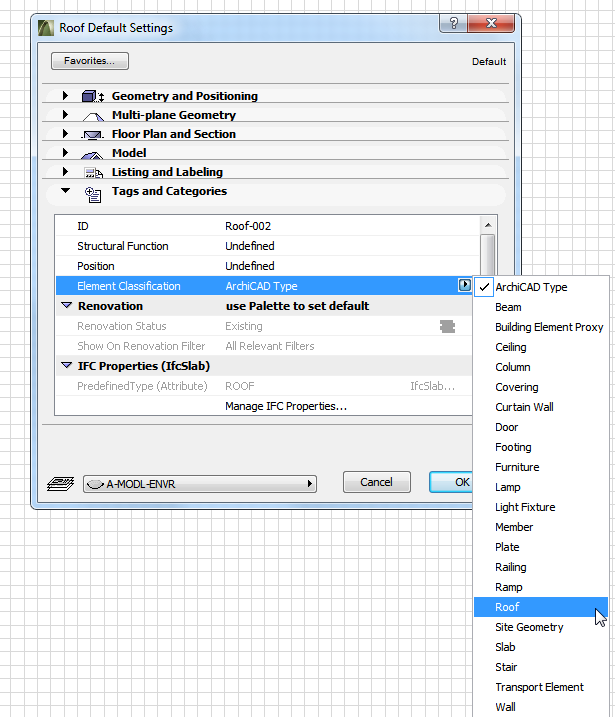The height and width of the screenshot is (717, 615).
Task: Choose Beam classification
Action: pyautogui.click(x=541, y=307)
